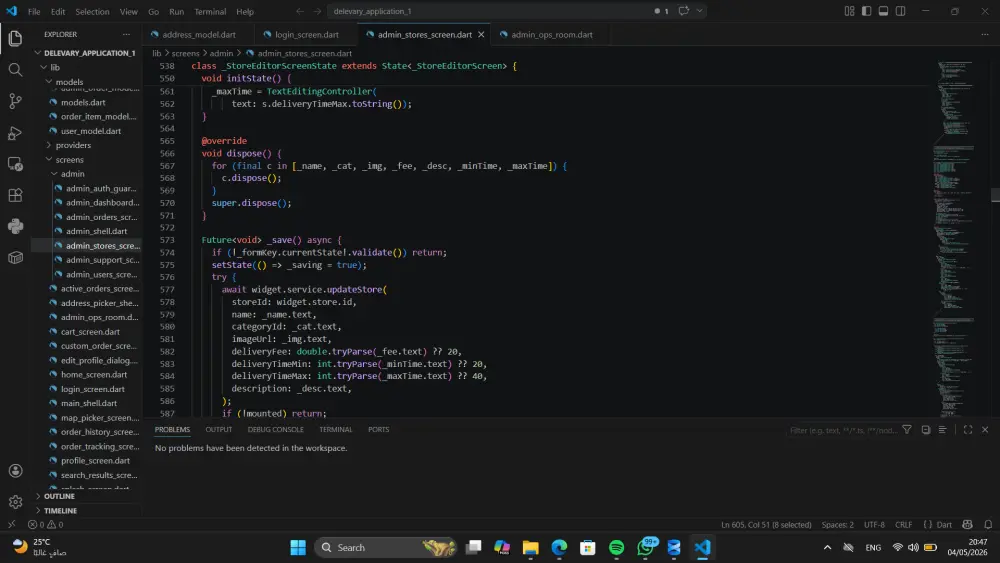Open the TERMINAL panel tab

click(335, 430)
